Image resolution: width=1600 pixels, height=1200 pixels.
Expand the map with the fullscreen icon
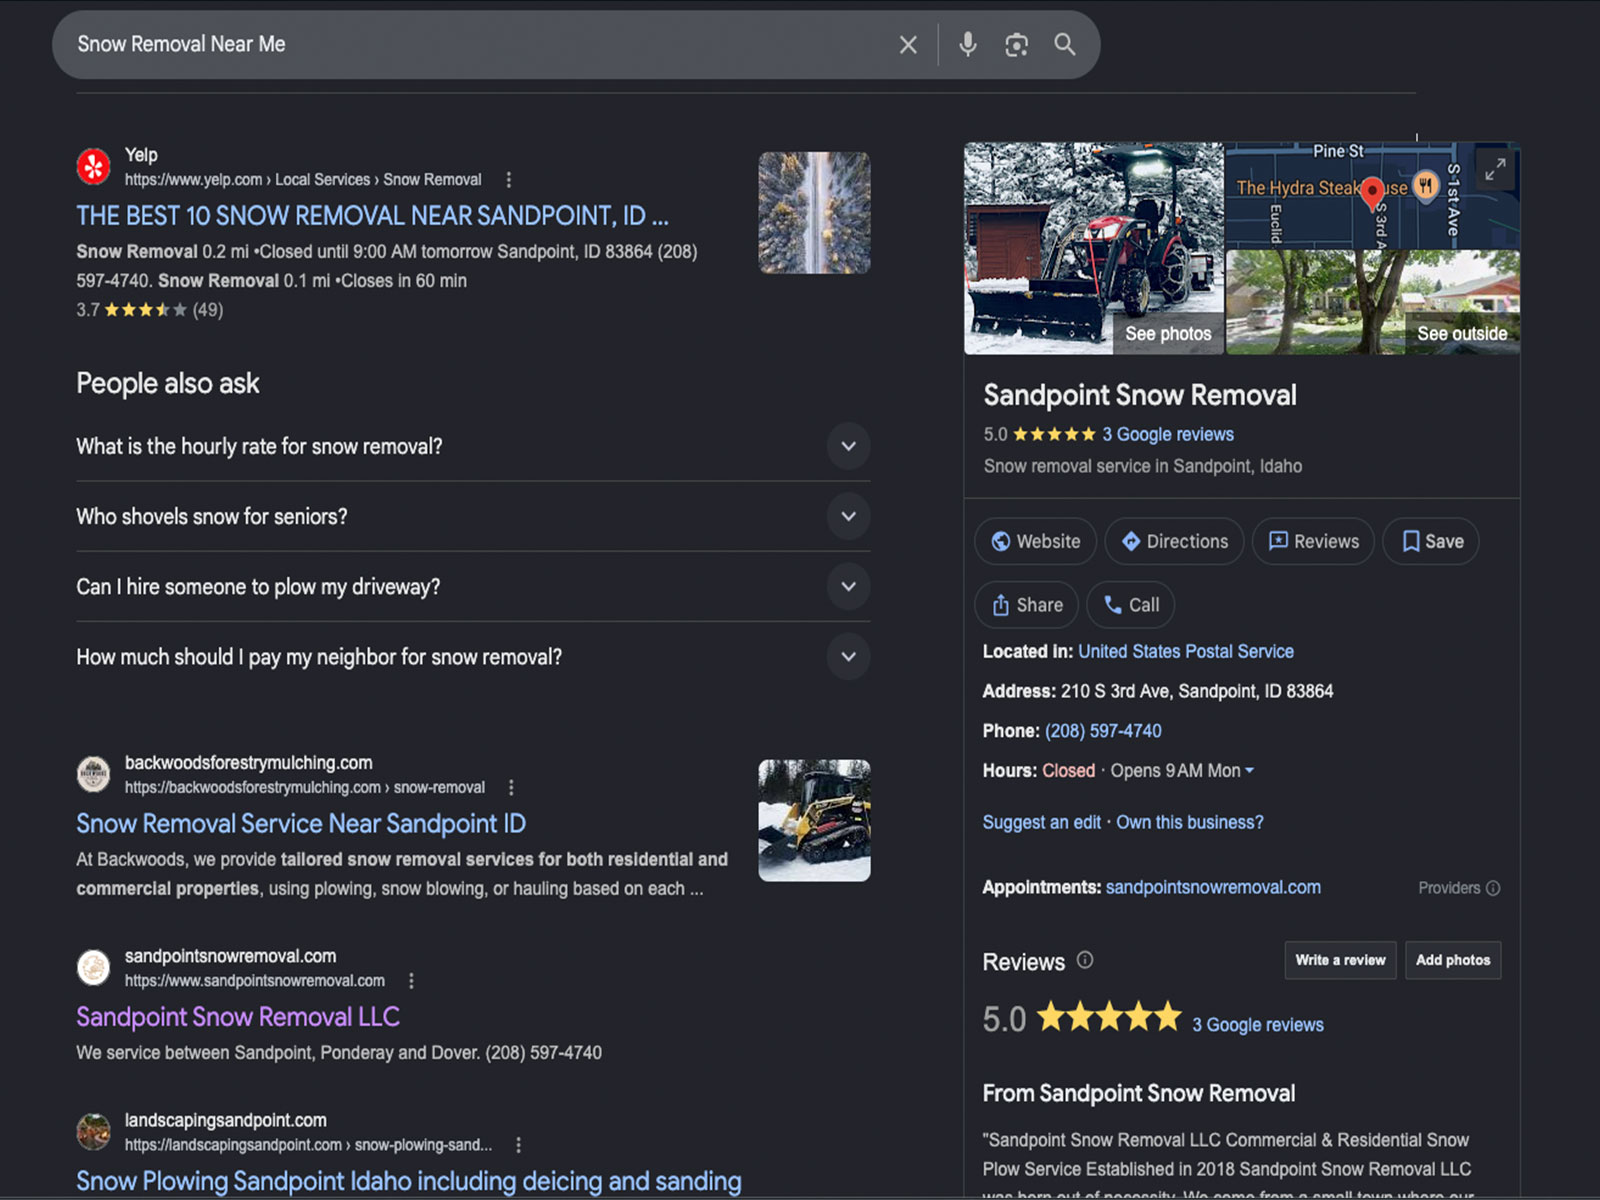coord(1494,170)
